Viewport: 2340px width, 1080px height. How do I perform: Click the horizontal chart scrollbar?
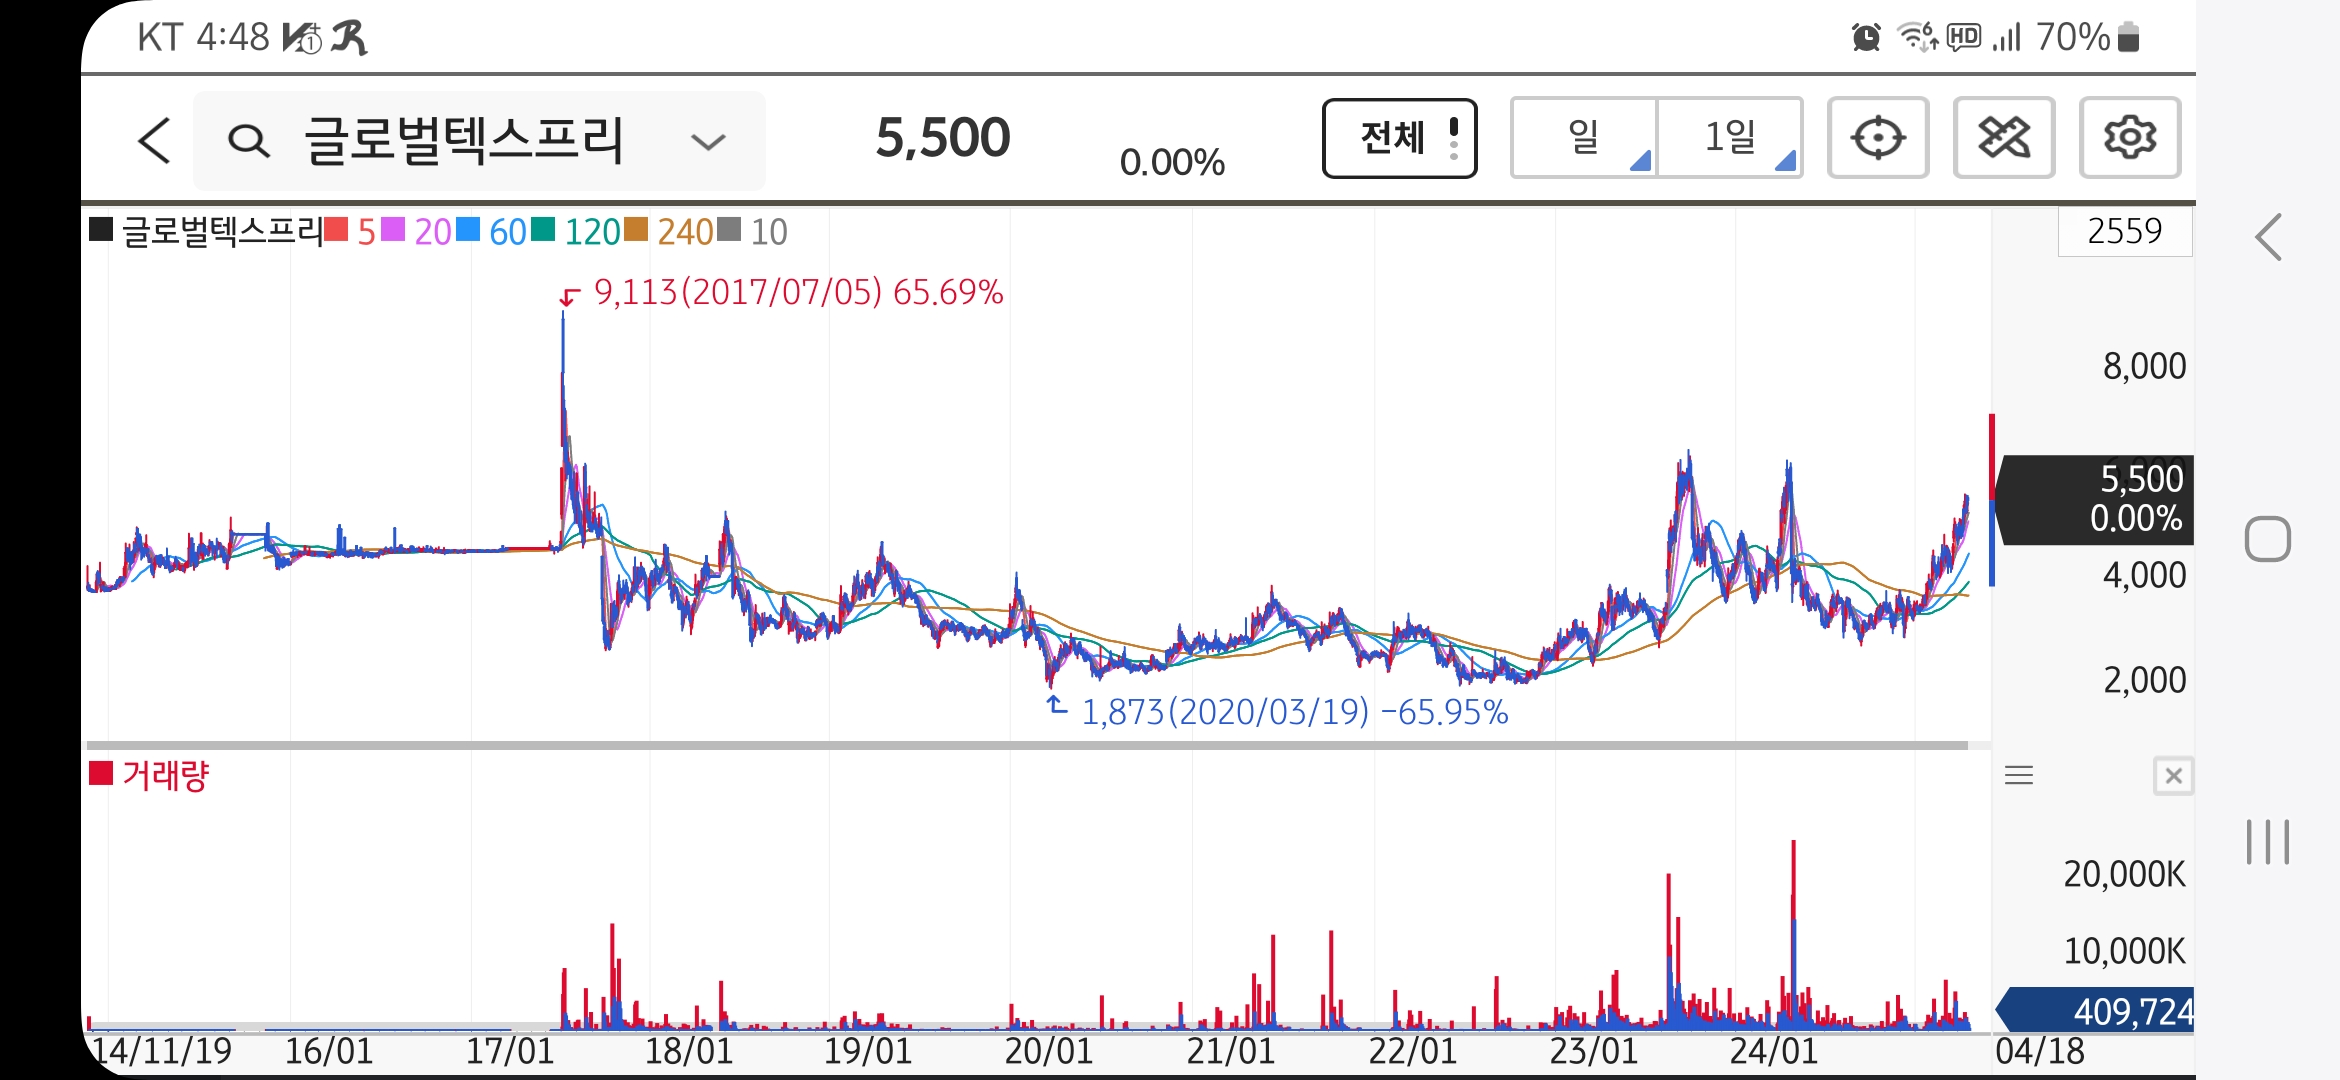(1027, 745)
